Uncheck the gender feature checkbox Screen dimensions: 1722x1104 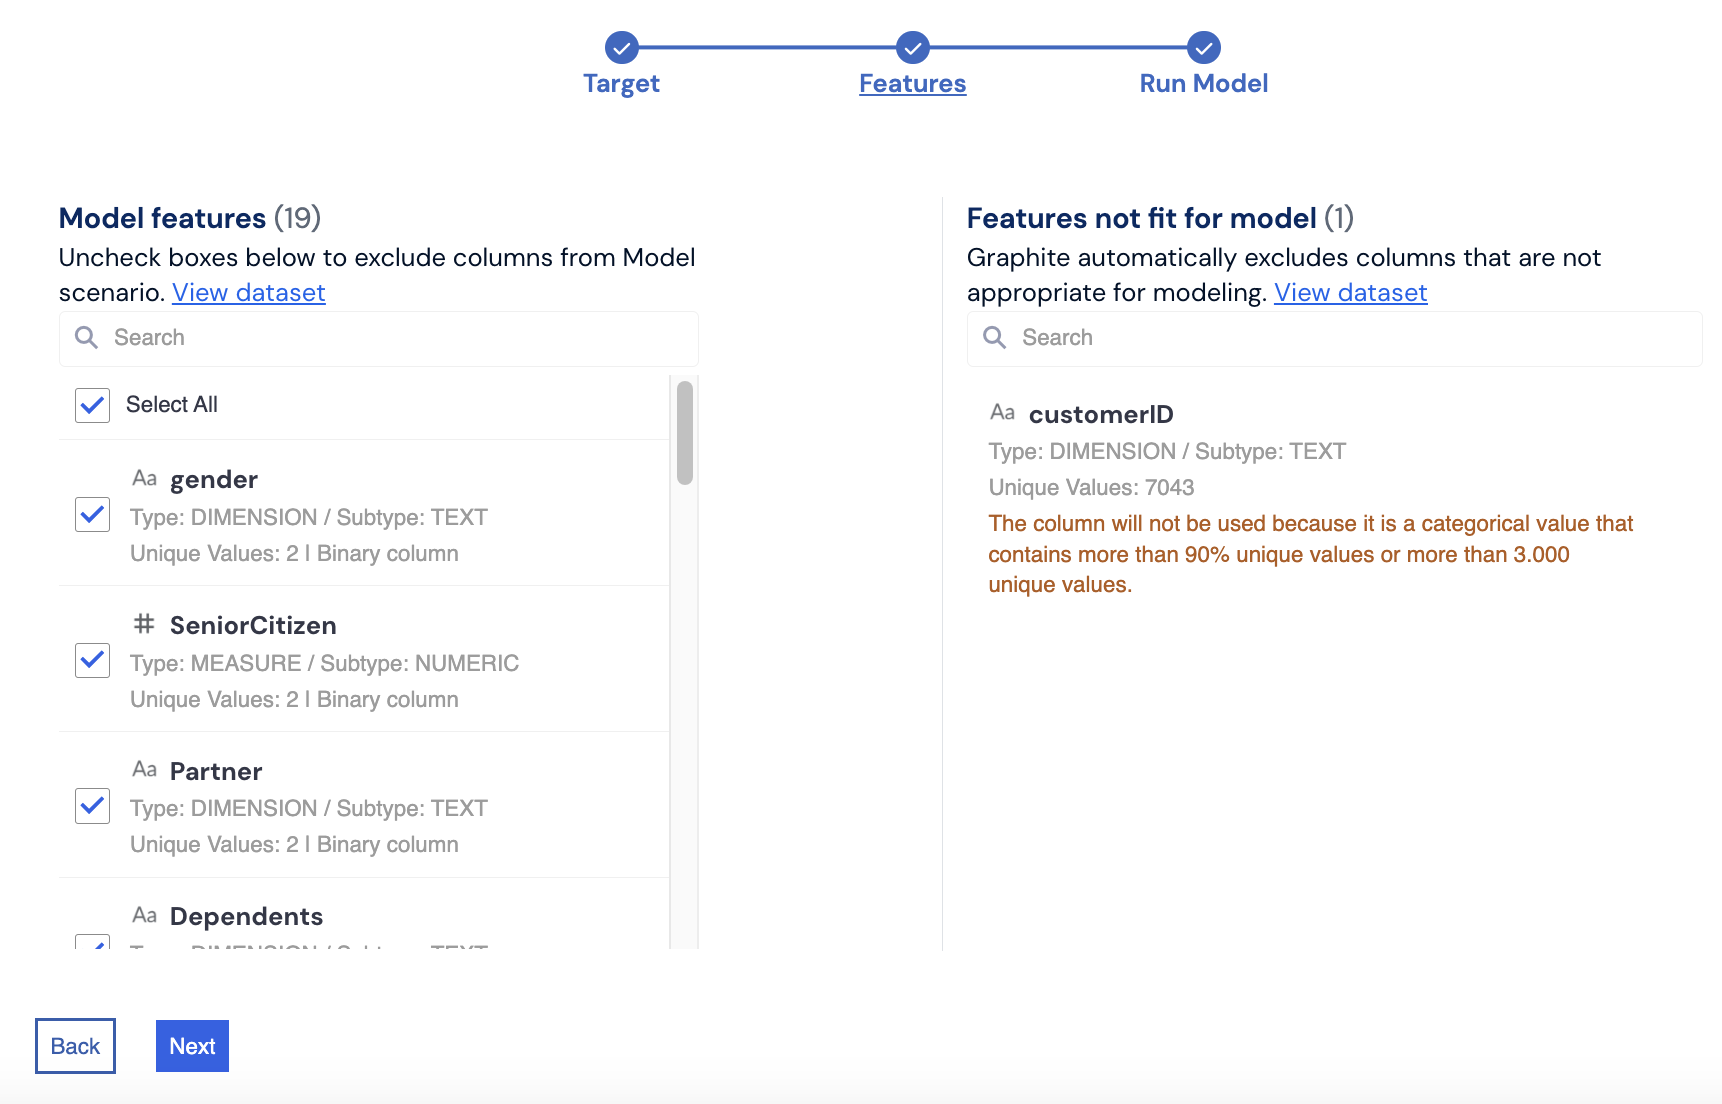[x=93, y=515]
